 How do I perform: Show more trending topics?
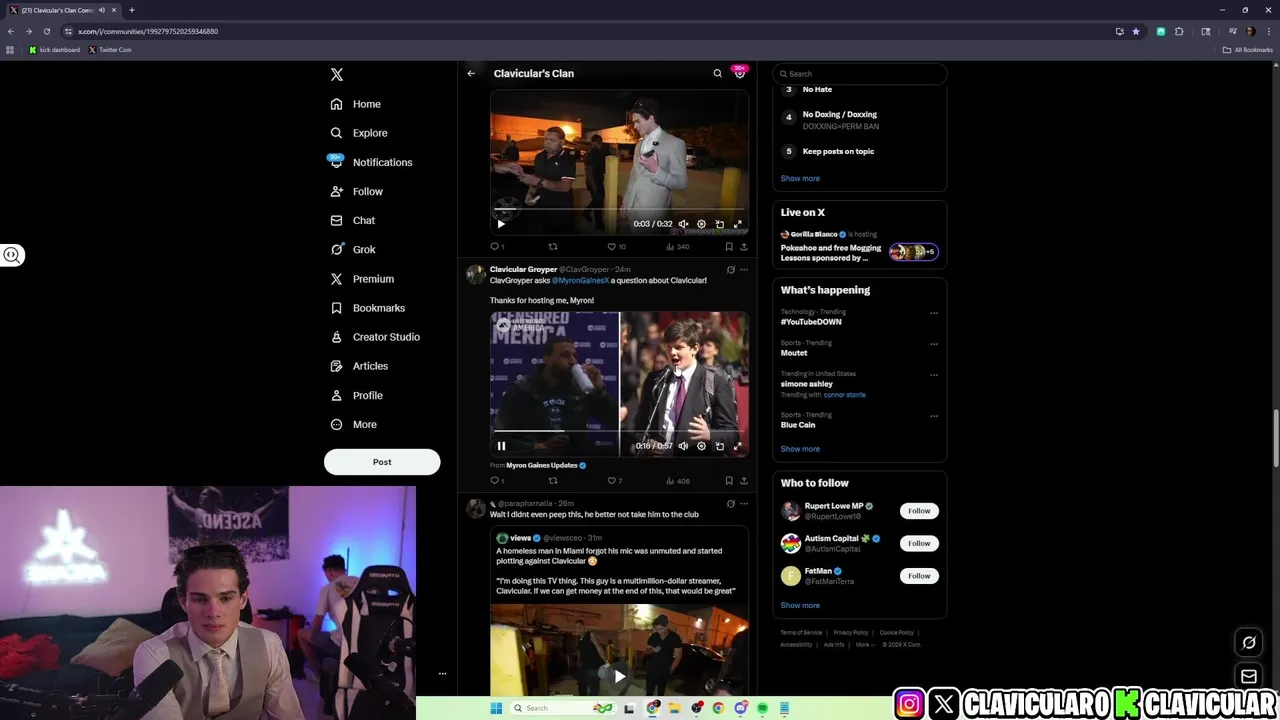800,449
